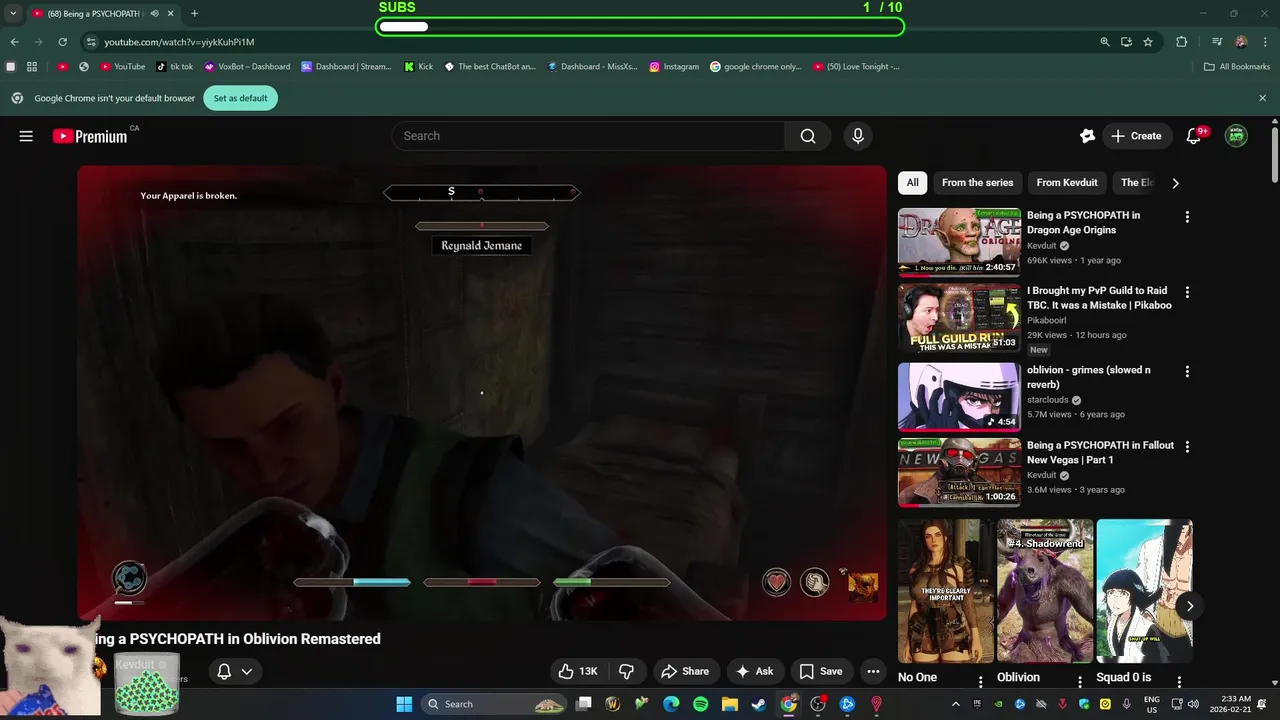1280x720 pixels.
Task: Open Dragon Age Origins video thumbnail
Action: click(959, 241)
